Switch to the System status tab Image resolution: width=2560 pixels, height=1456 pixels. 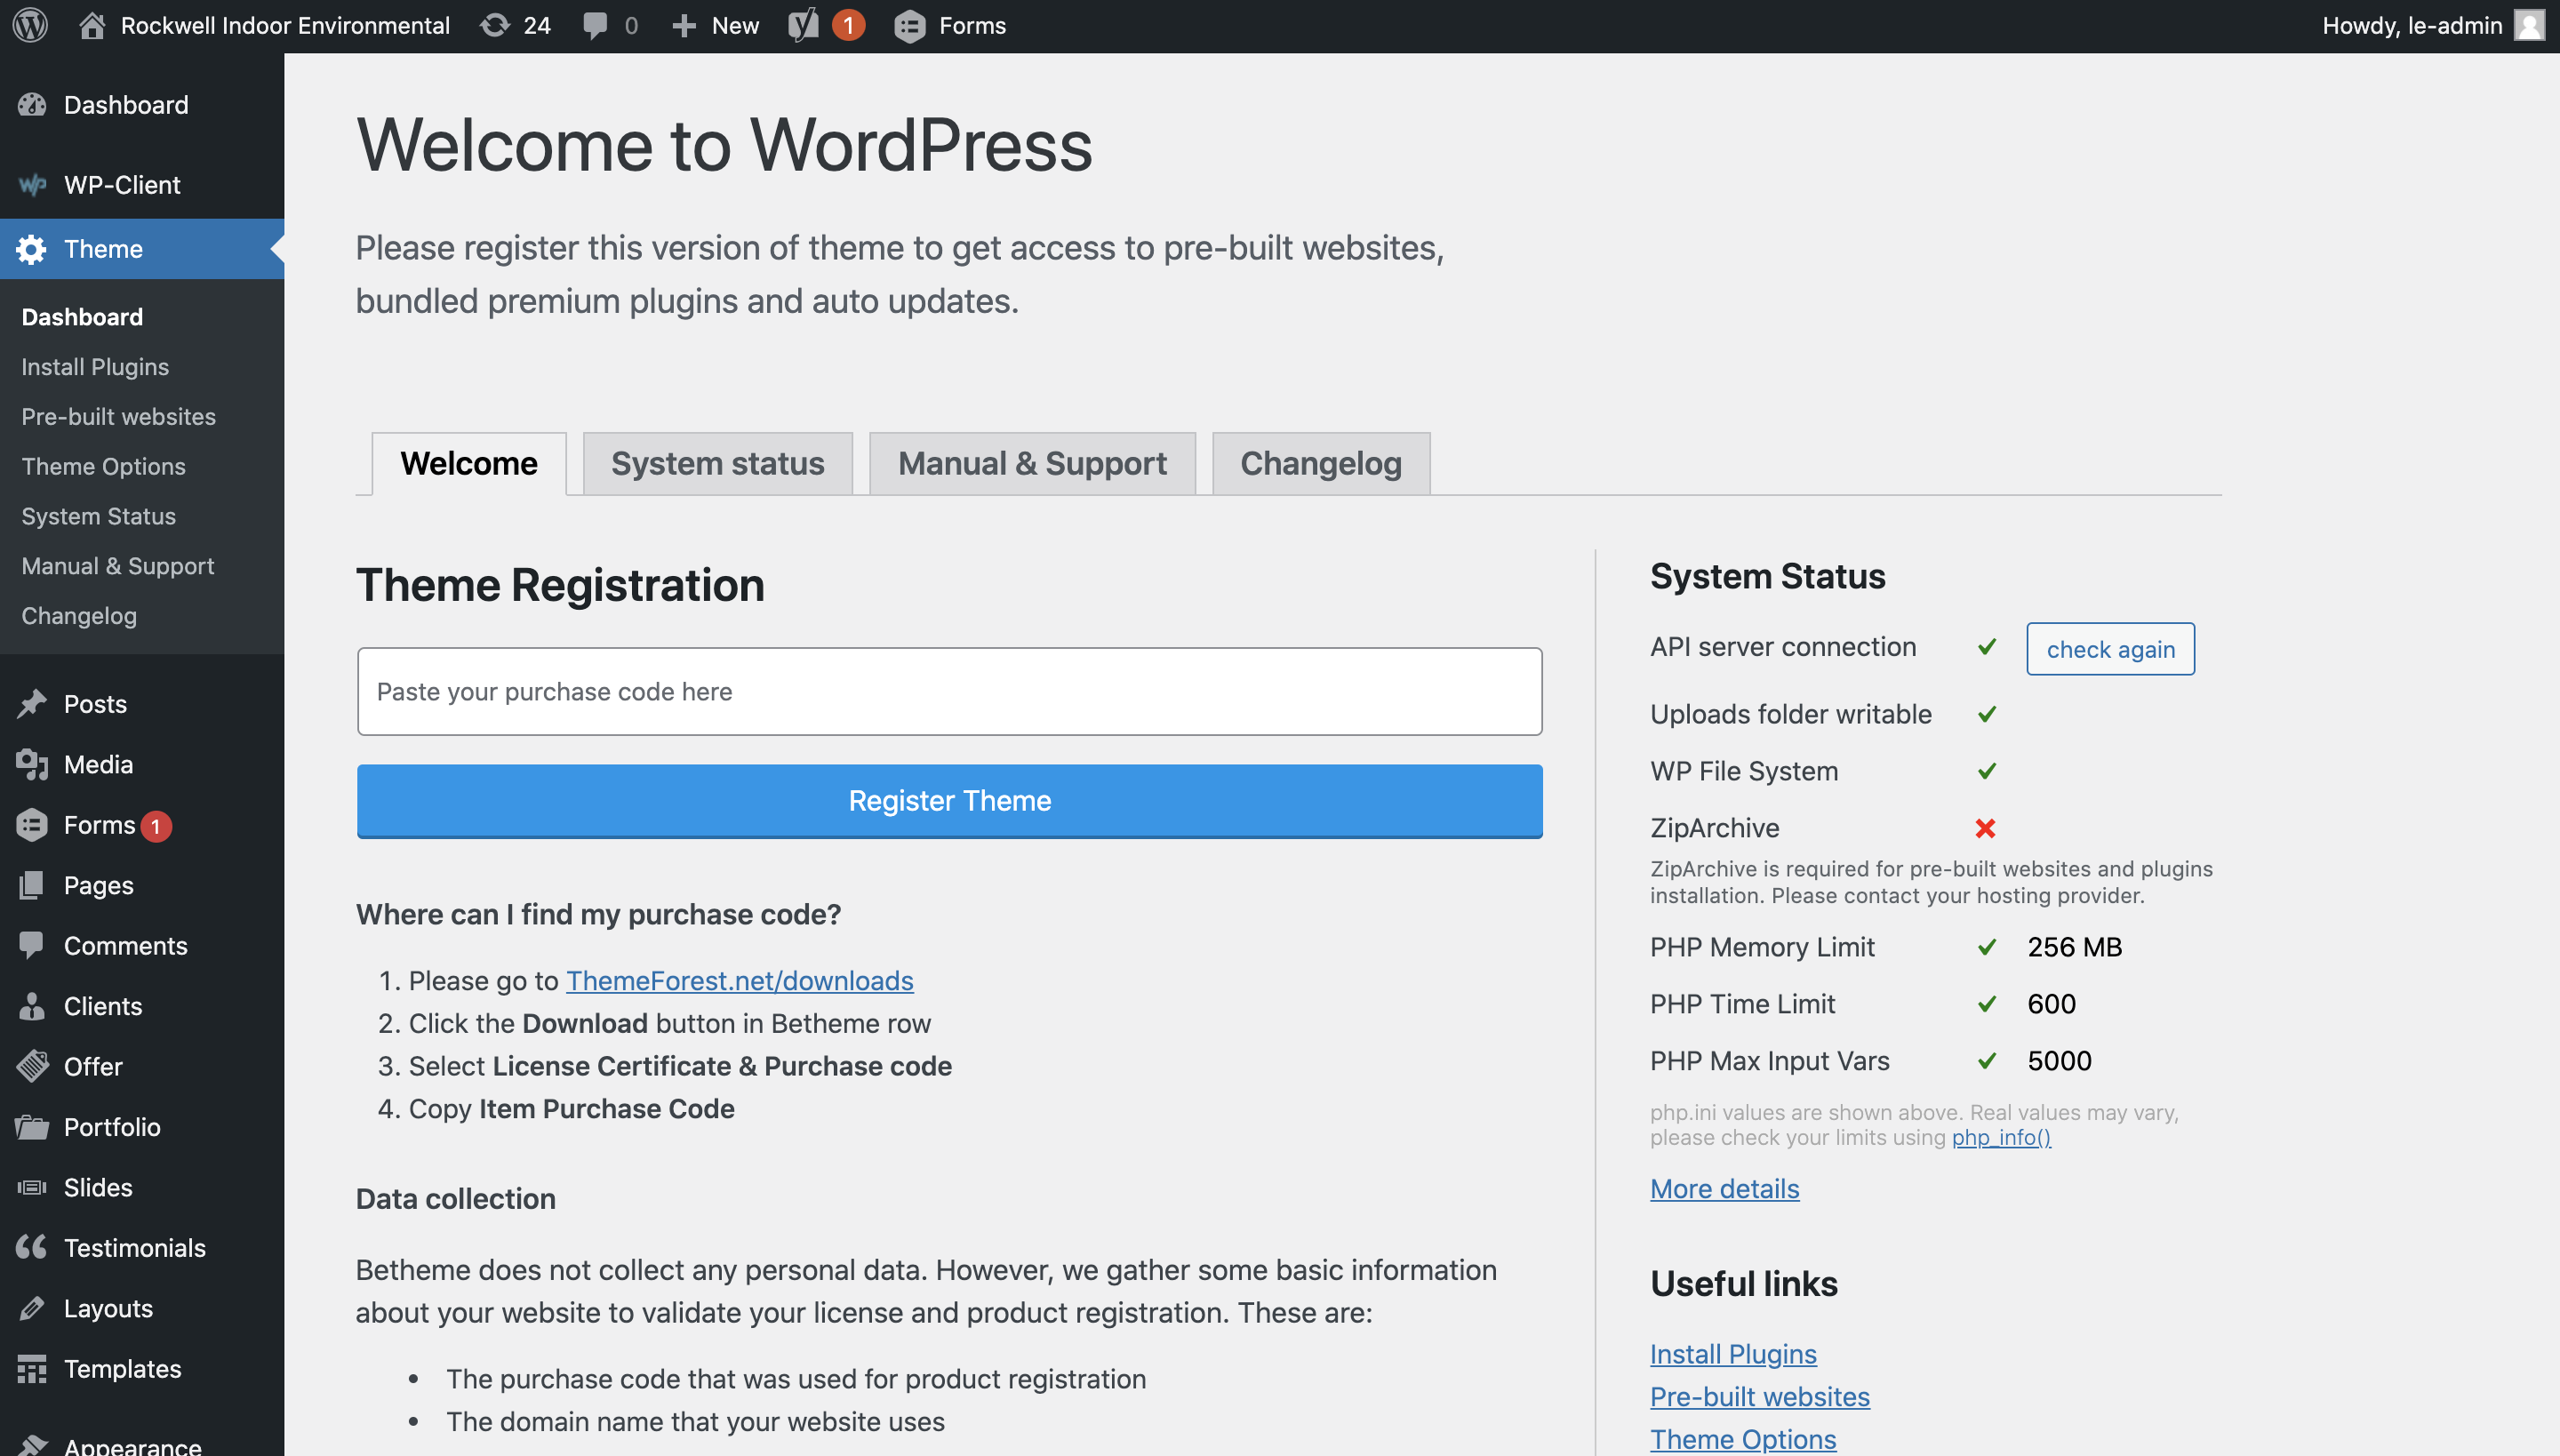[x=718, y=464]
